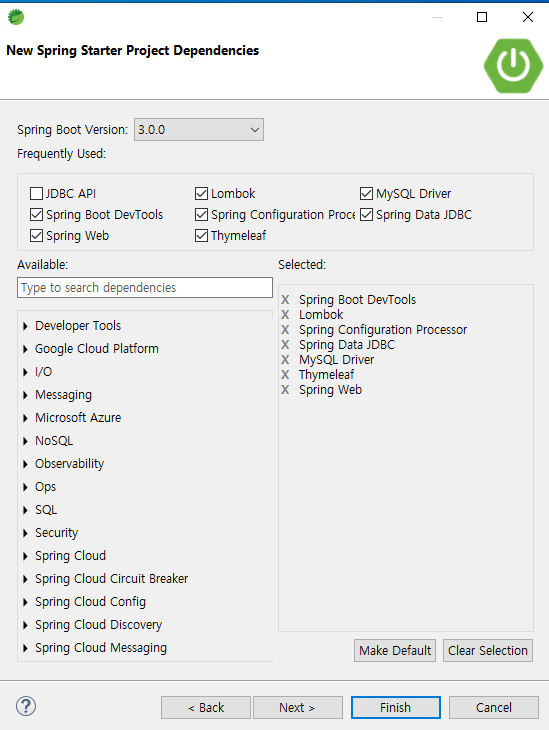Click the Clear Selection button
Viewport: 549px width, 730px height.
488,650
